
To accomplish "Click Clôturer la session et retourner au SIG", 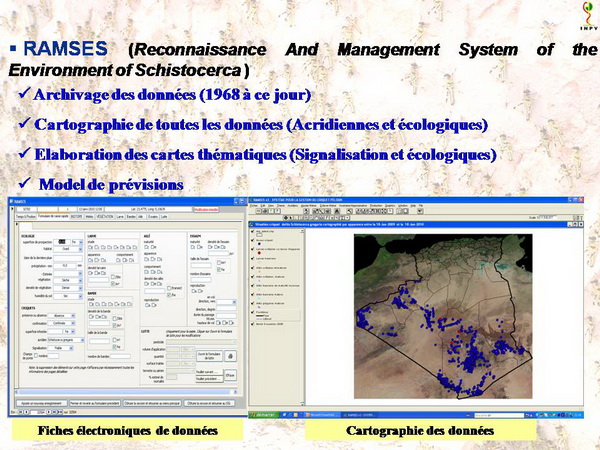I will (209, 403).
